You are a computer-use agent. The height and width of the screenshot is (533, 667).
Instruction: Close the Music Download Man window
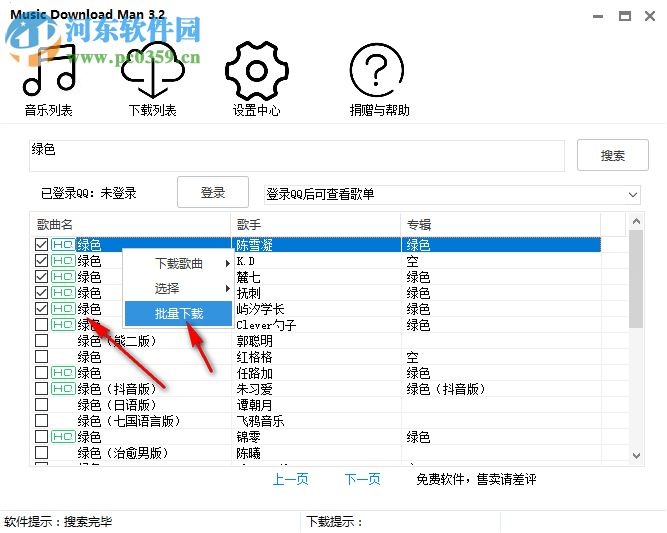point(650,17)
